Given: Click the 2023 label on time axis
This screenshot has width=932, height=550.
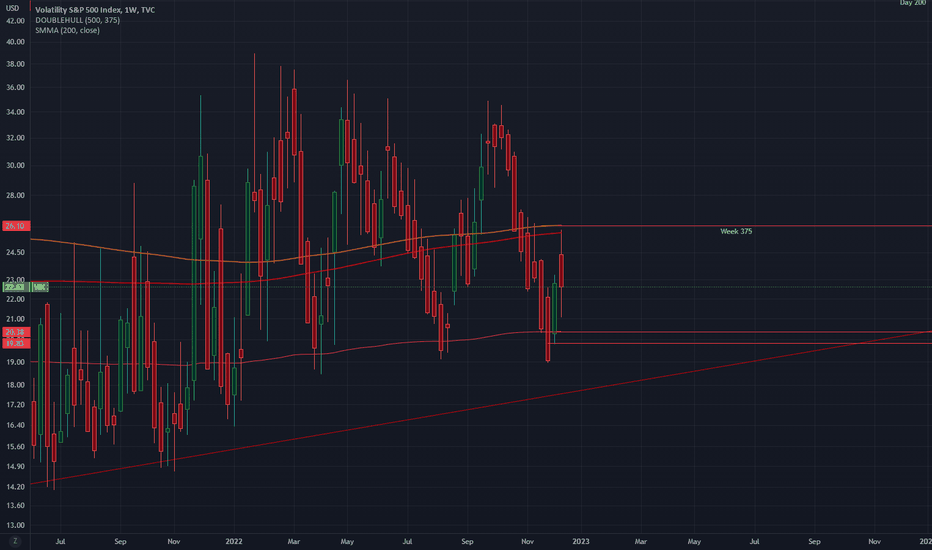Looking at the screenshot, I should [x=581, y=542].
